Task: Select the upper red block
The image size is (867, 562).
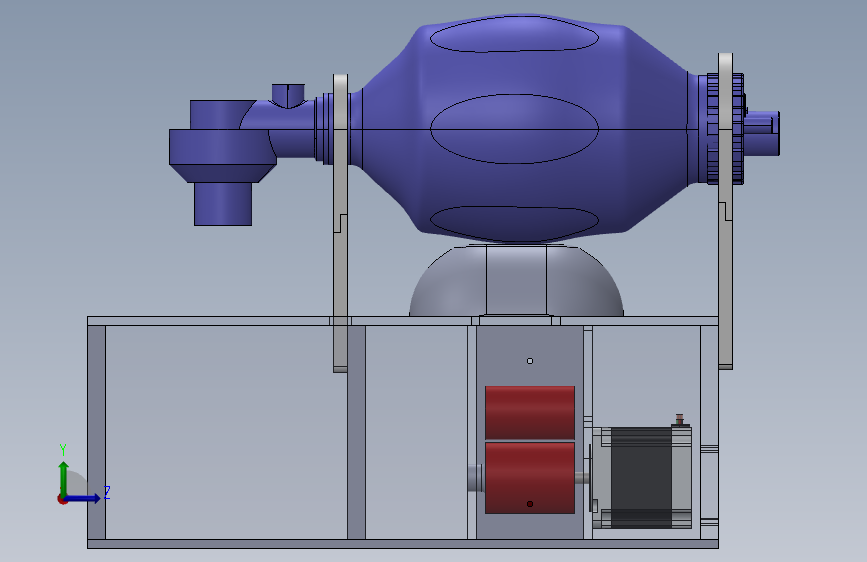Action: click(x=530, y=413)
